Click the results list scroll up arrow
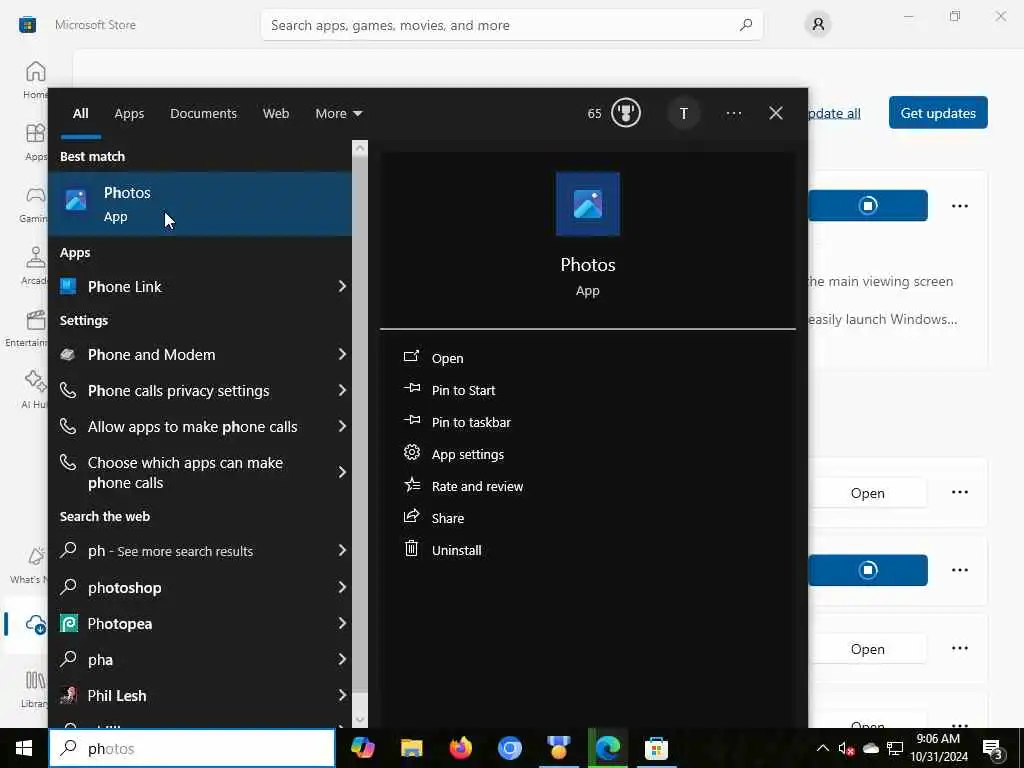This screenshot has height=768, width=1024. coord(360,148)
